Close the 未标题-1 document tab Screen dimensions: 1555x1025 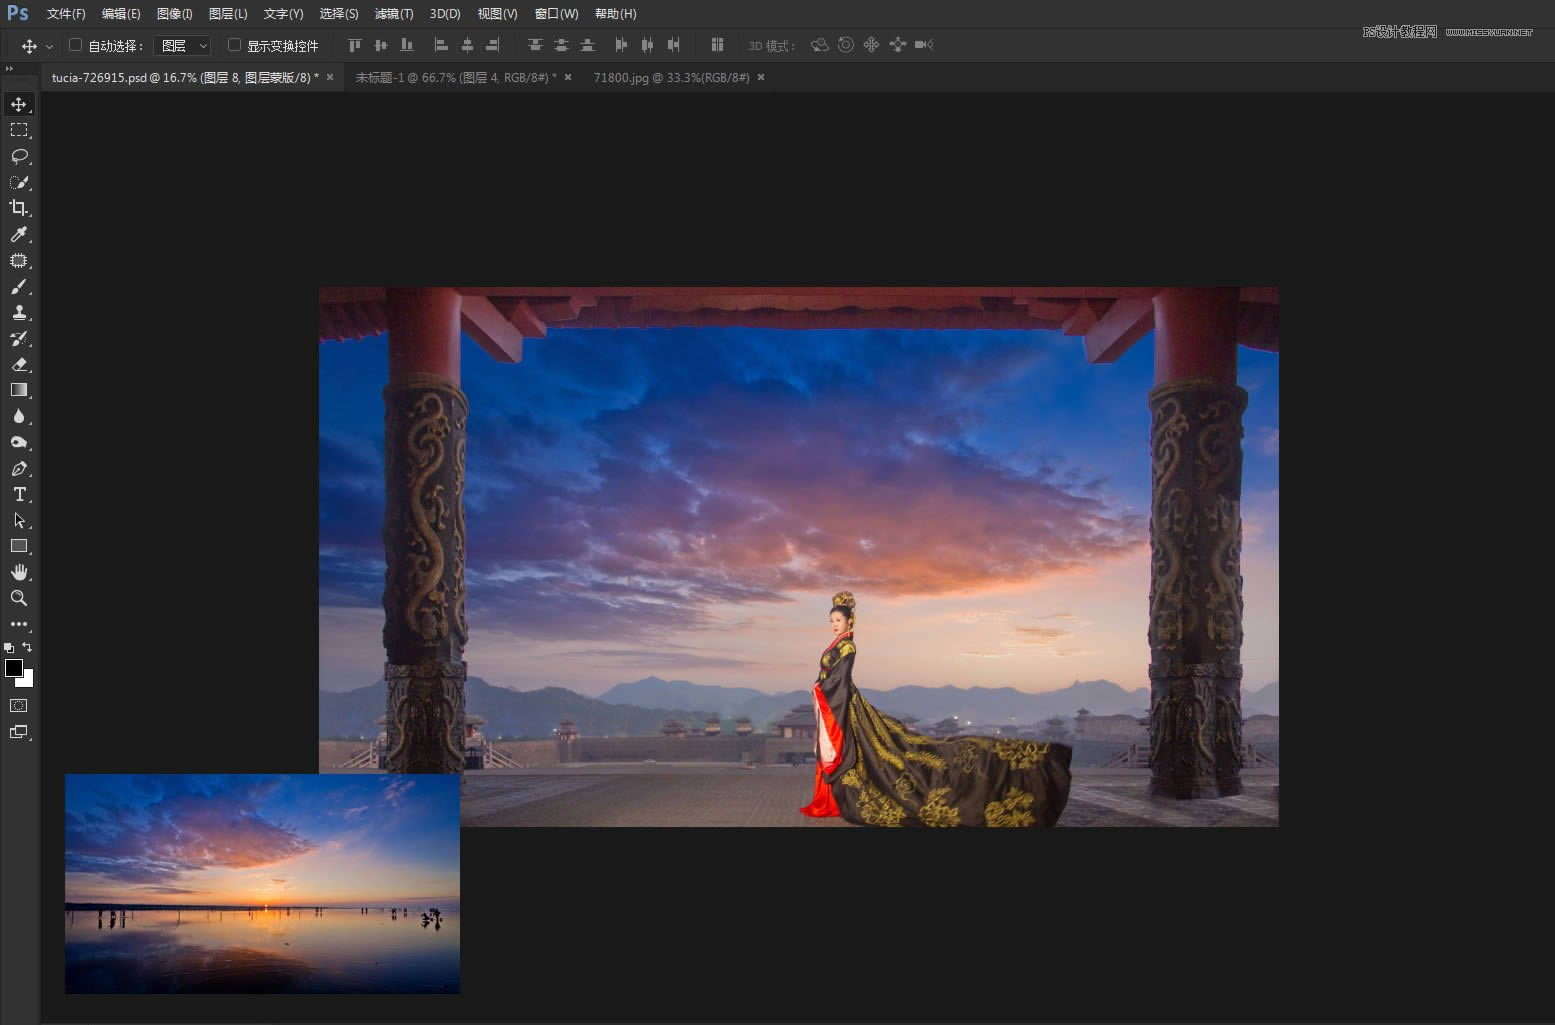[568, 77]
